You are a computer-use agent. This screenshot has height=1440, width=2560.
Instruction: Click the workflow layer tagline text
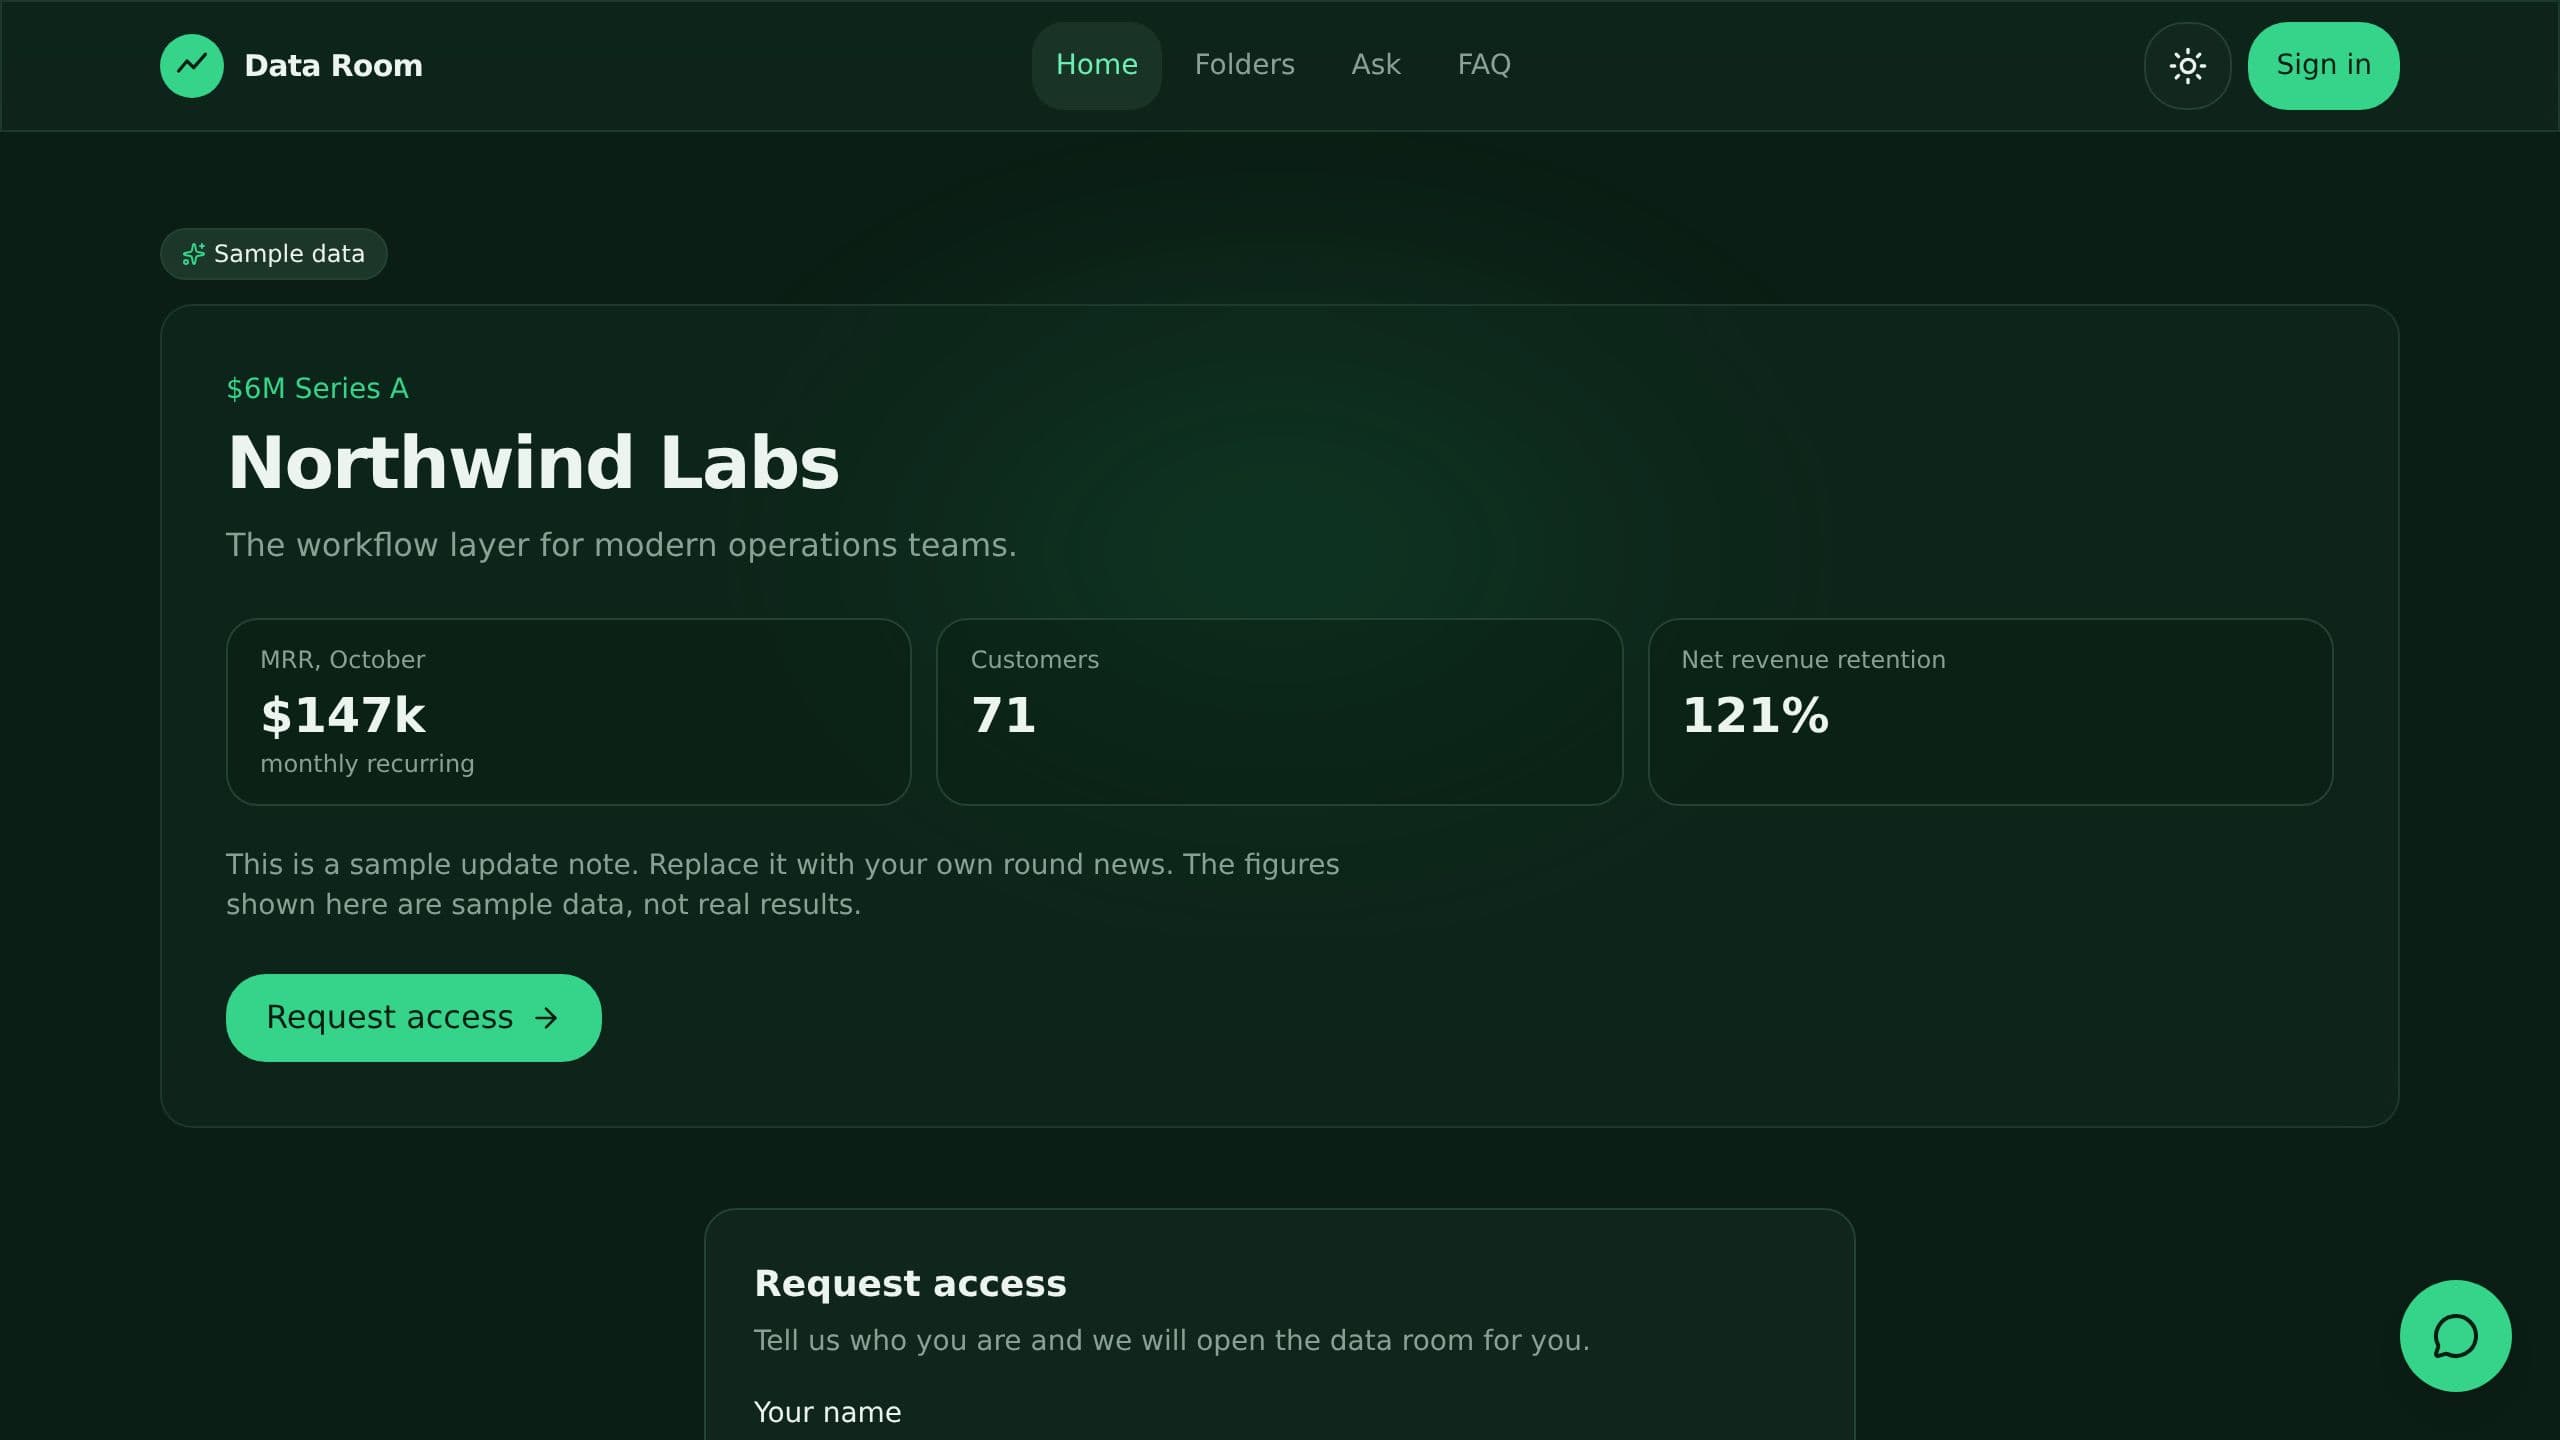(x=621, y=545)
